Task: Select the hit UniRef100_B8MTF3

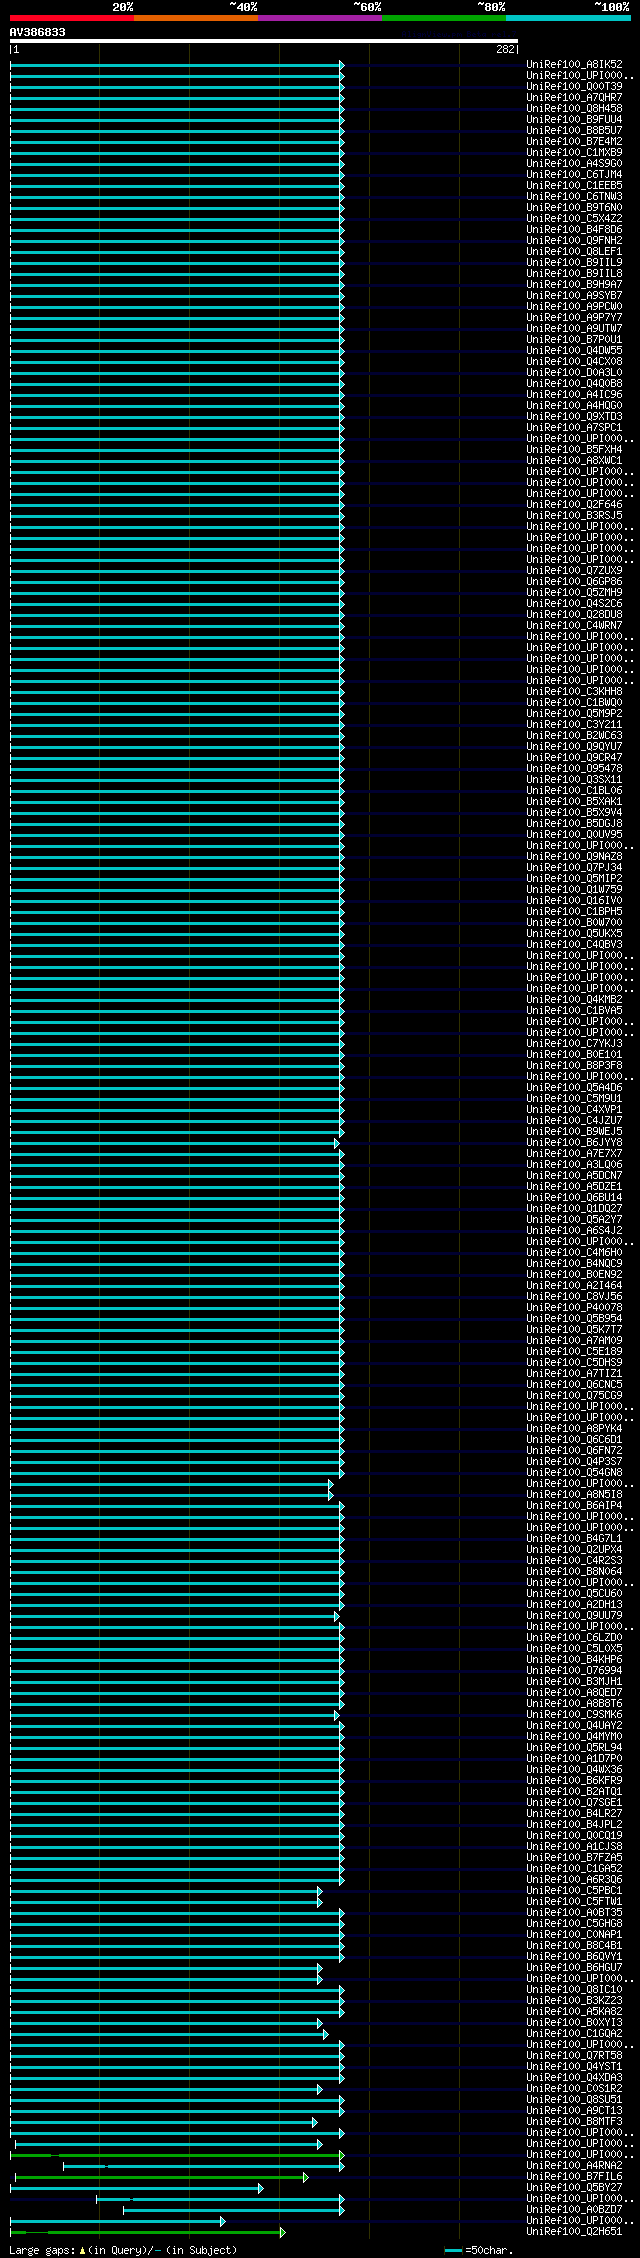Action: 574,2122
